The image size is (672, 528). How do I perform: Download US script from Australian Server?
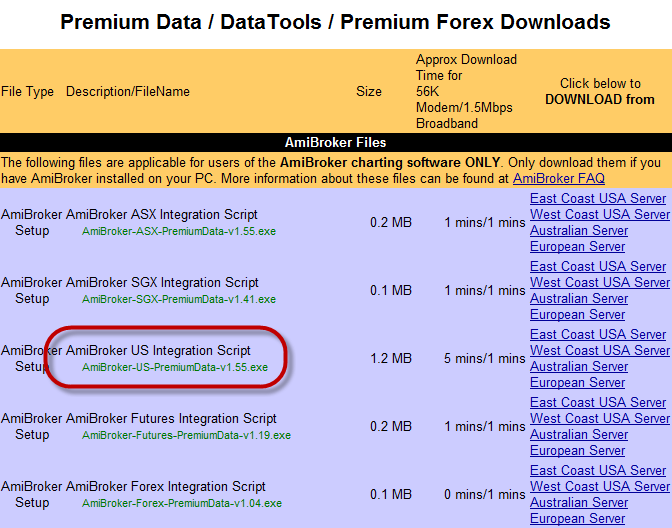tap(579, 367)
